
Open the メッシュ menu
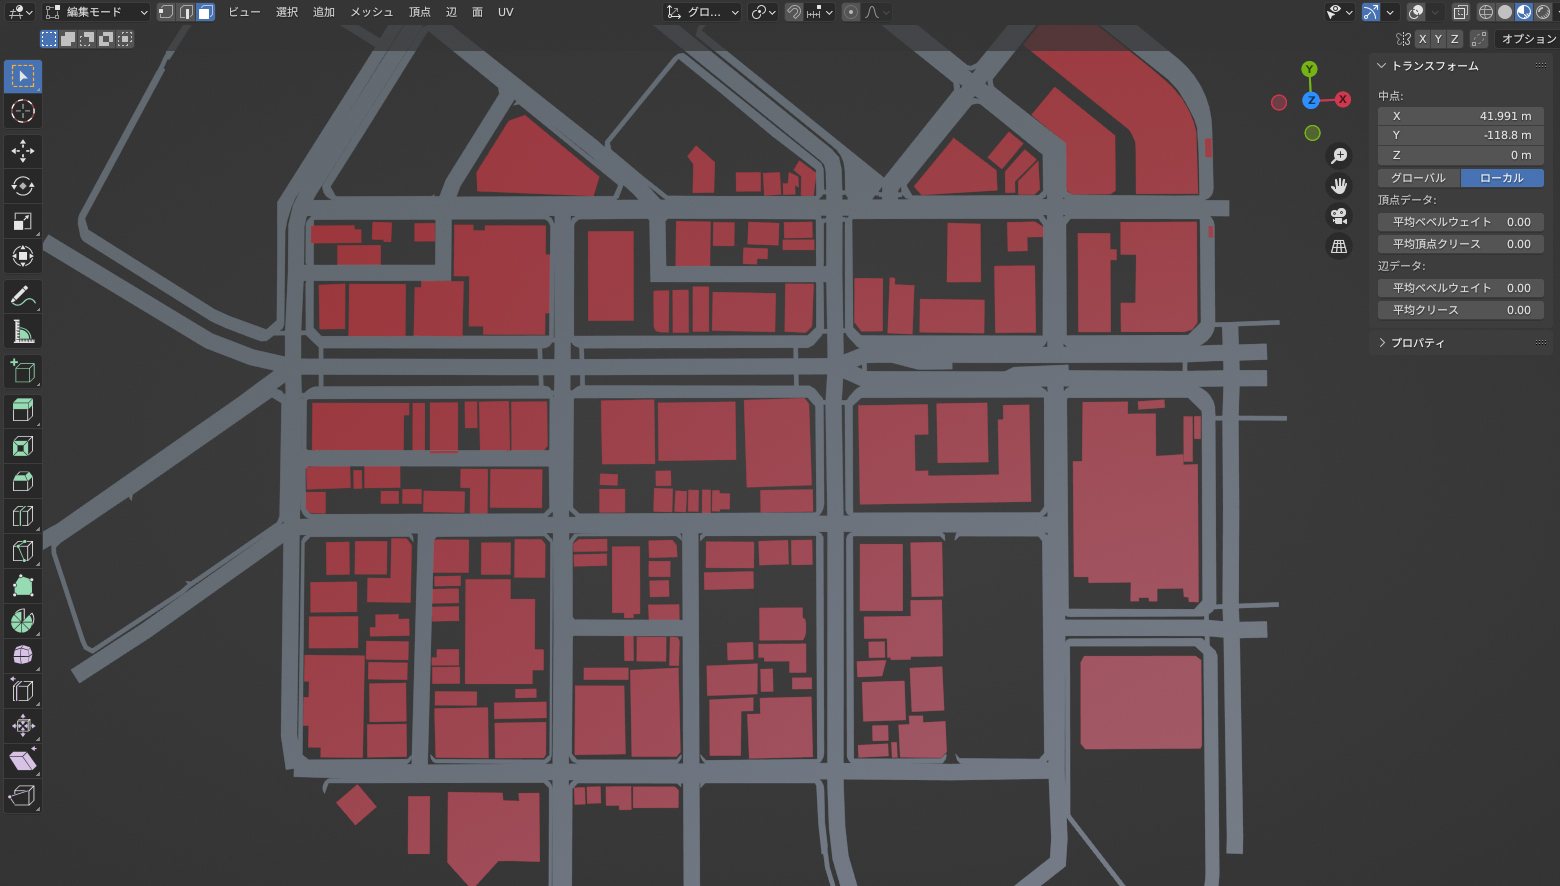pyautogui.click(x=371, y=12)
